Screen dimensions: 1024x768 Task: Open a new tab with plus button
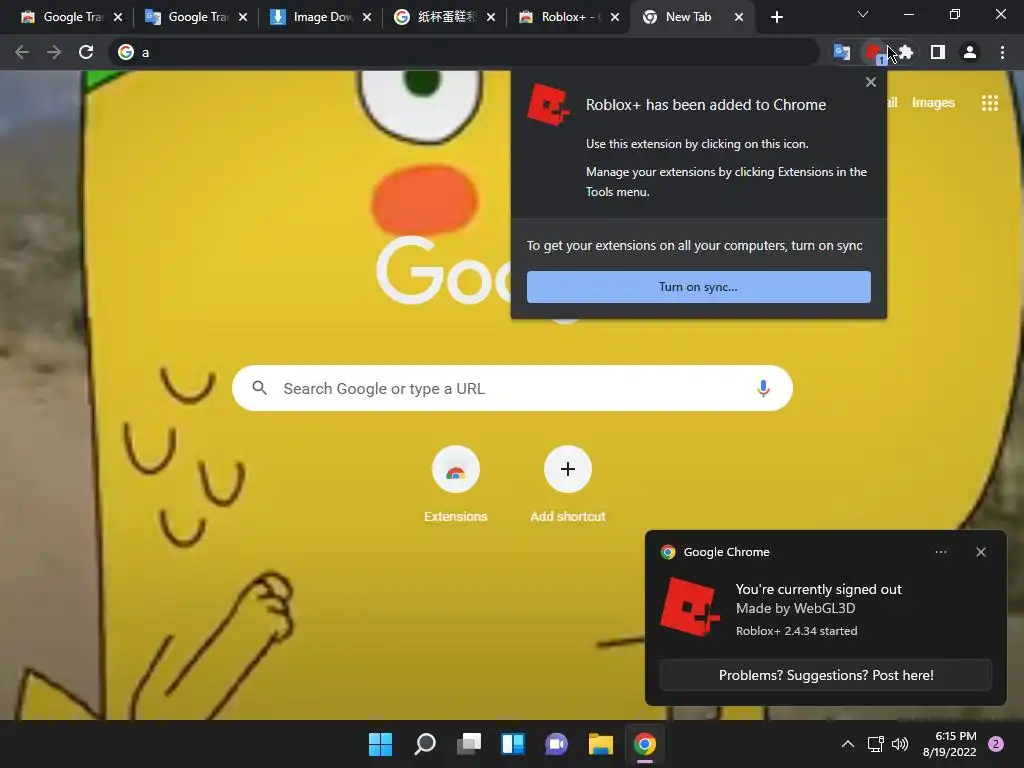point(776,17)
